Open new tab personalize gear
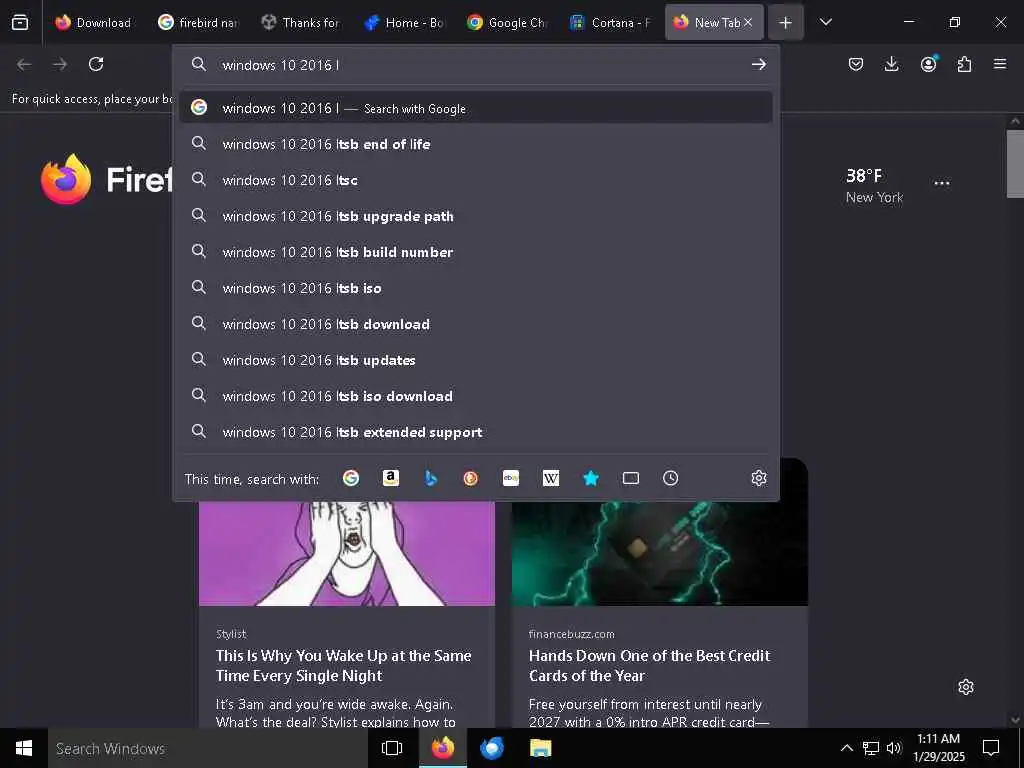 pyautogui.click(x=966, y=687)
